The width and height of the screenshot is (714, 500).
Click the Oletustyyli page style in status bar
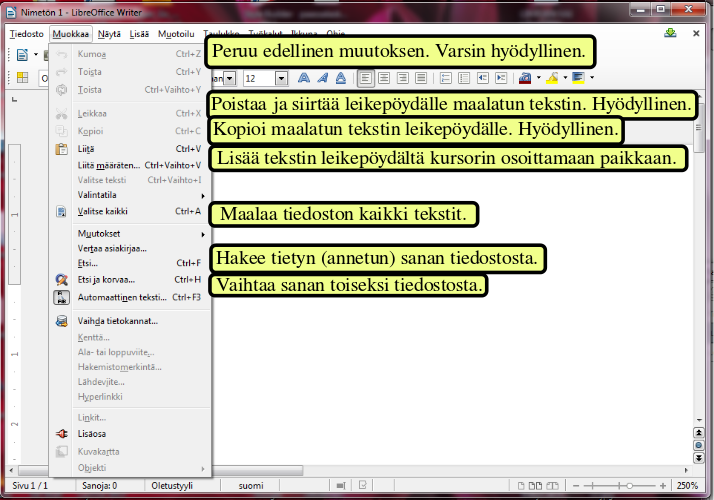172,486
